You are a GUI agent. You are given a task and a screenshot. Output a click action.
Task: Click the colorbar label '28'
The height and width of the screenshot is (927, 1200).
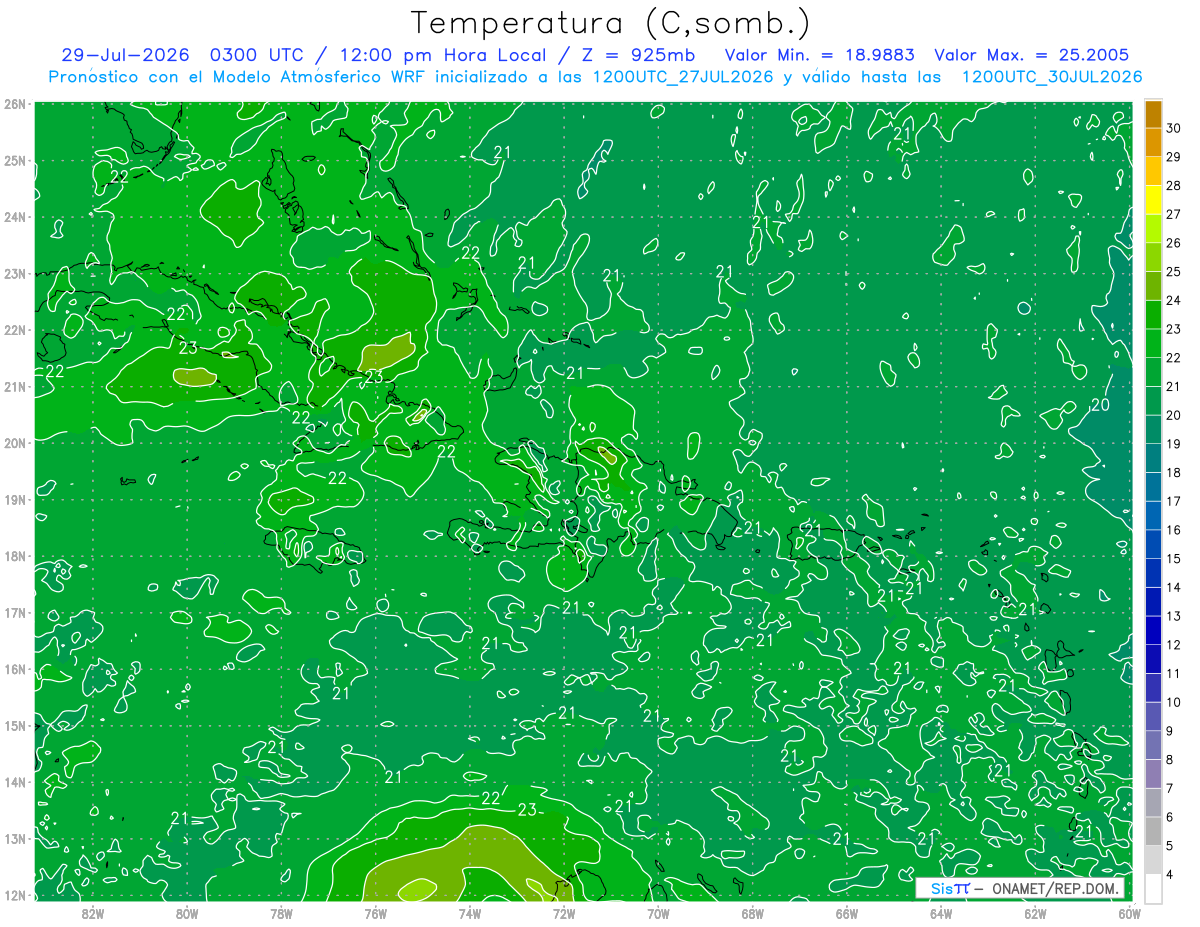tap(1174, 185)
